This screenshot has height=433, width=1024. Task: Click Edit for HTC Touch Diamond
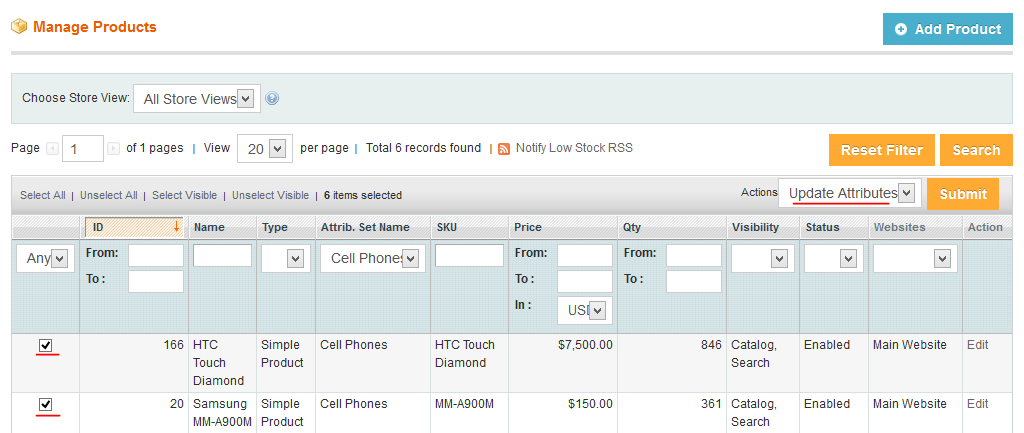tap(977, 345)
